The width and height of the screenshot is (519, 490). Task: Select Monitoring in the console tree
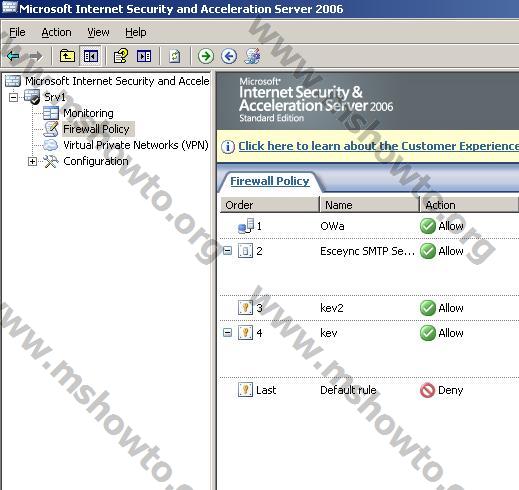(x=88, y=113)
